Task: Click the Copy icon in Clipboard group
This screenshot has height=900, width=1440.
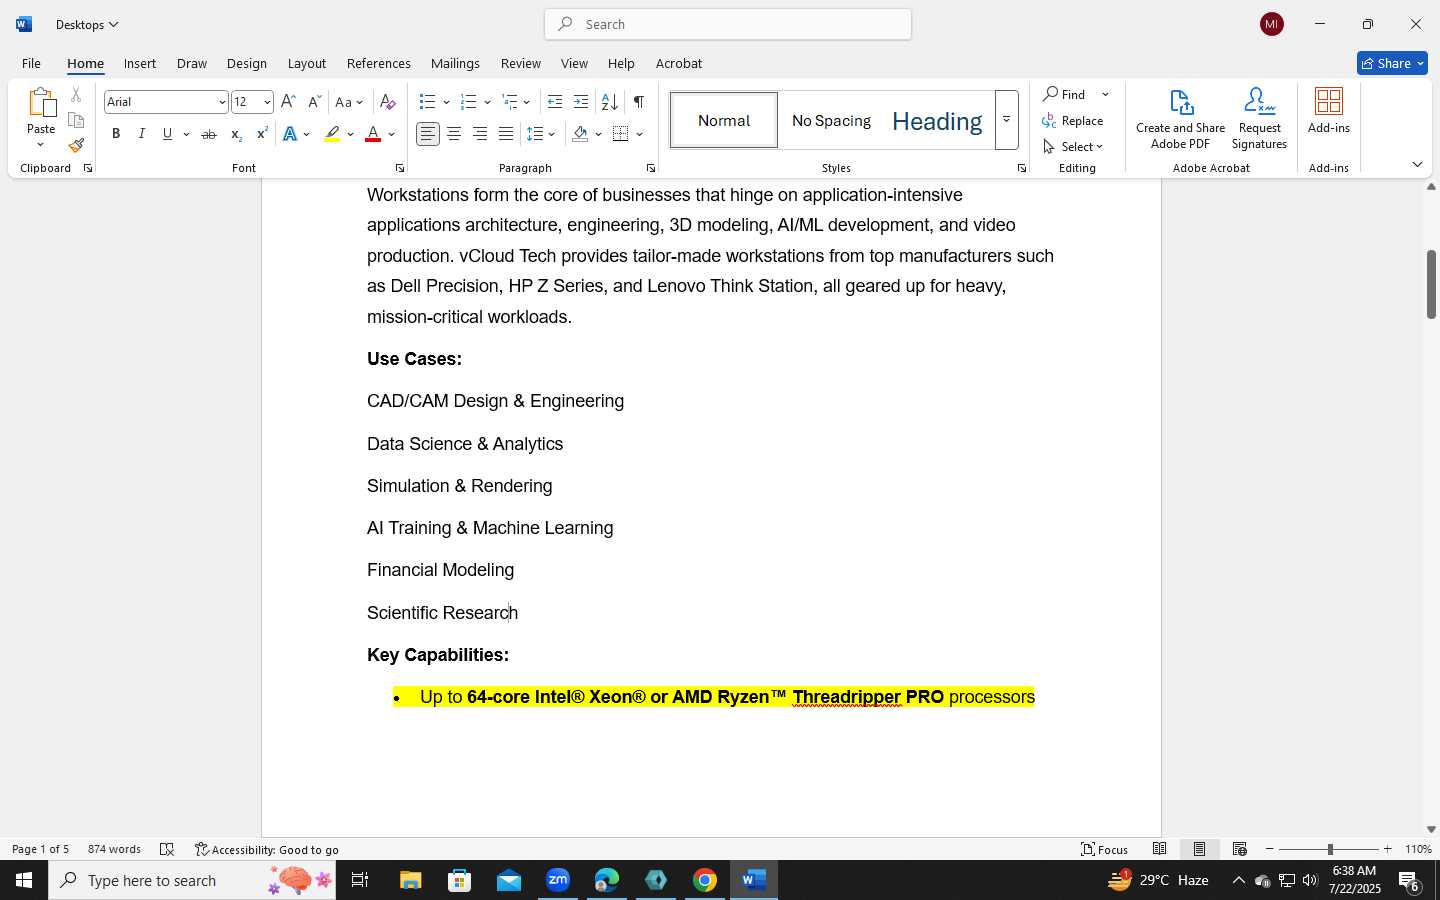Action: point(76,120)
